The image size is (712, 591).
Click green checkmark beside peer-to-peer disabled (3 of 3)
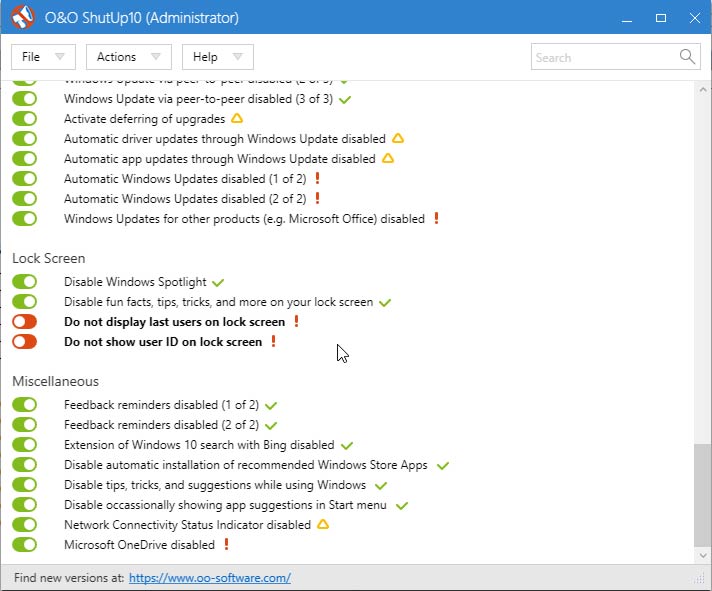point(345,99)
